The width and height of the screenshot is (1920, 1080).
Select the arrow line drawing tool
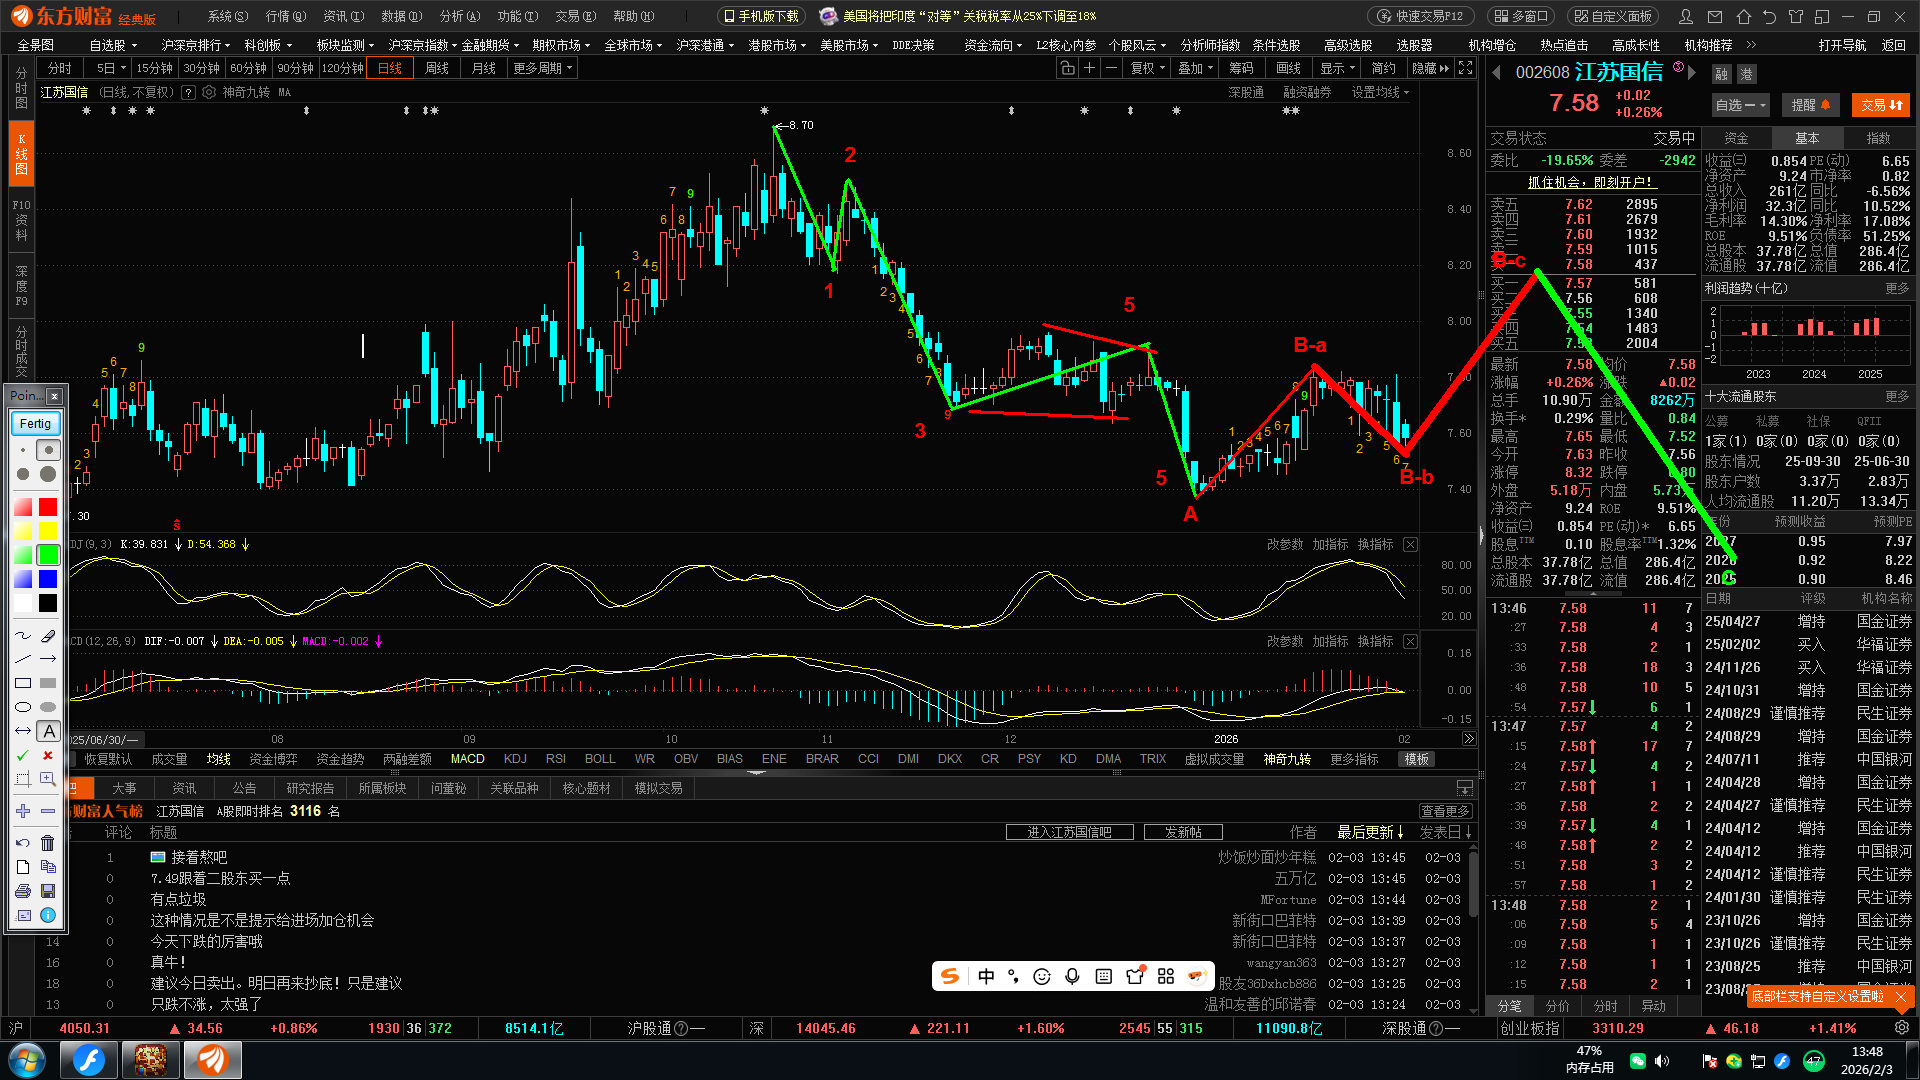[x=47, y=660]
